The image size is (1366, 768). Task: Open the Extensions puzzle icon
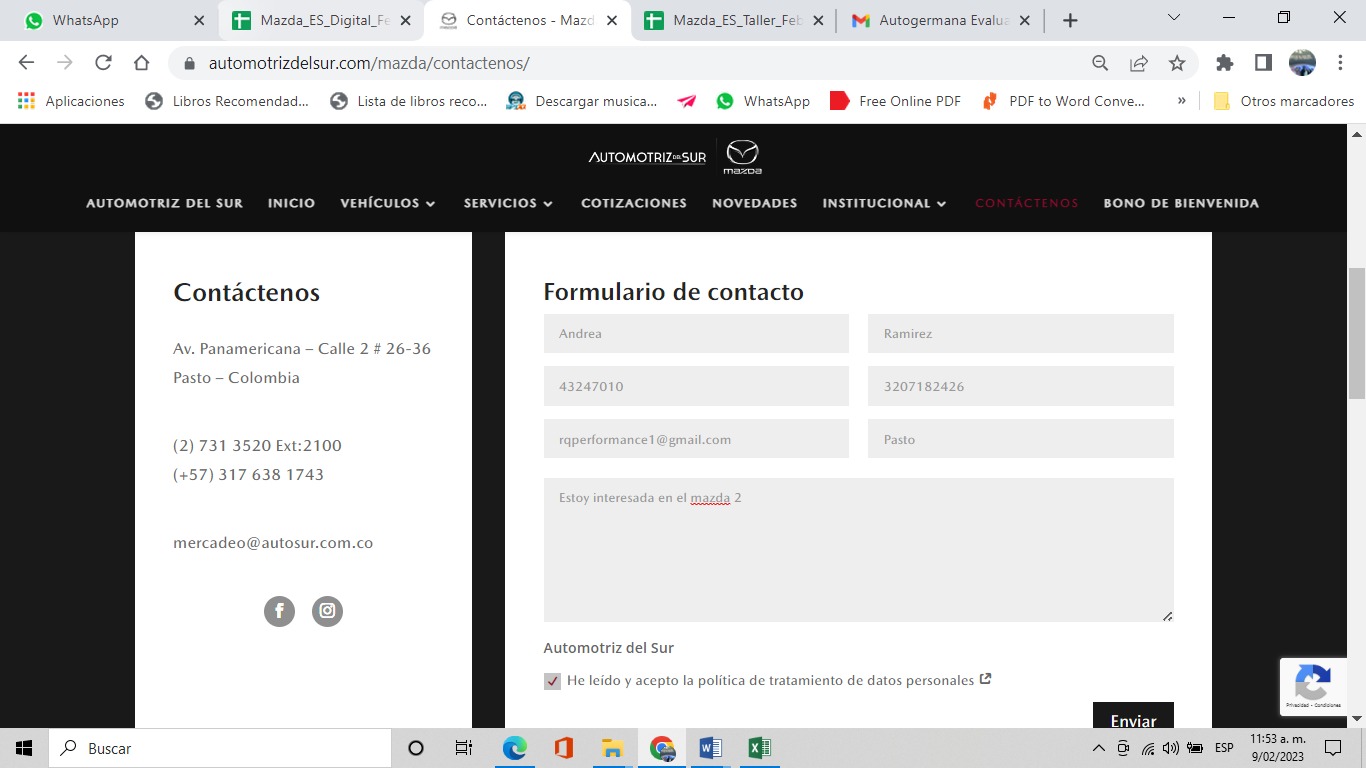tap(1225, 63)
